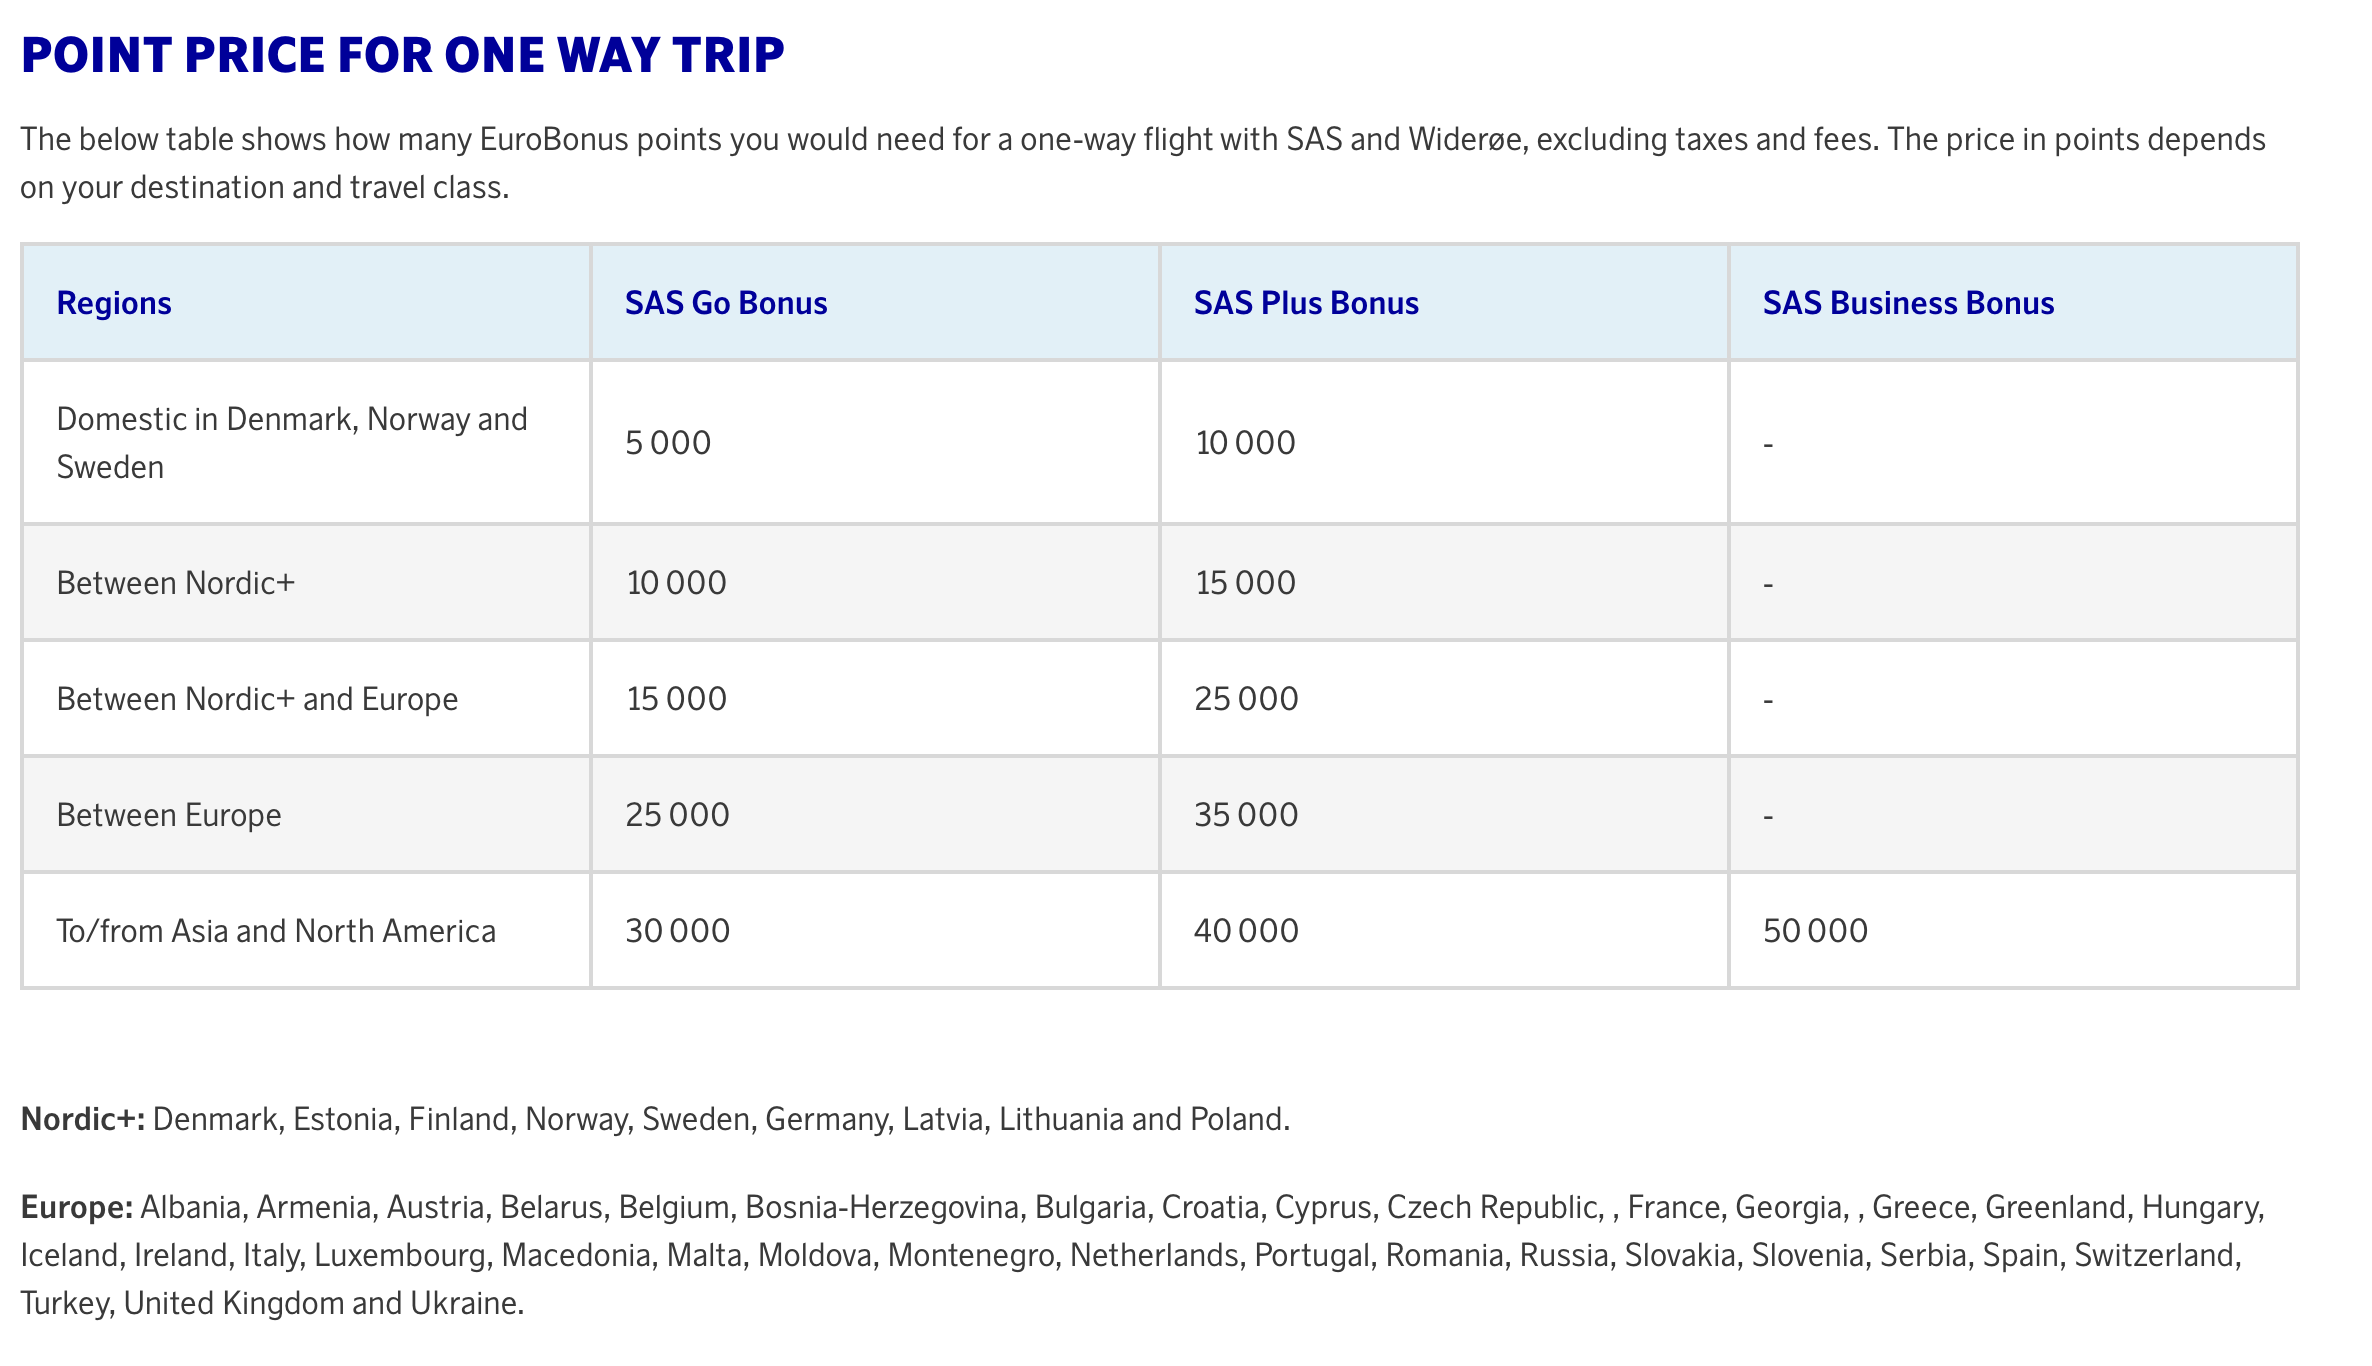Click the bold 'Europe:' label in the country list

77,1207
